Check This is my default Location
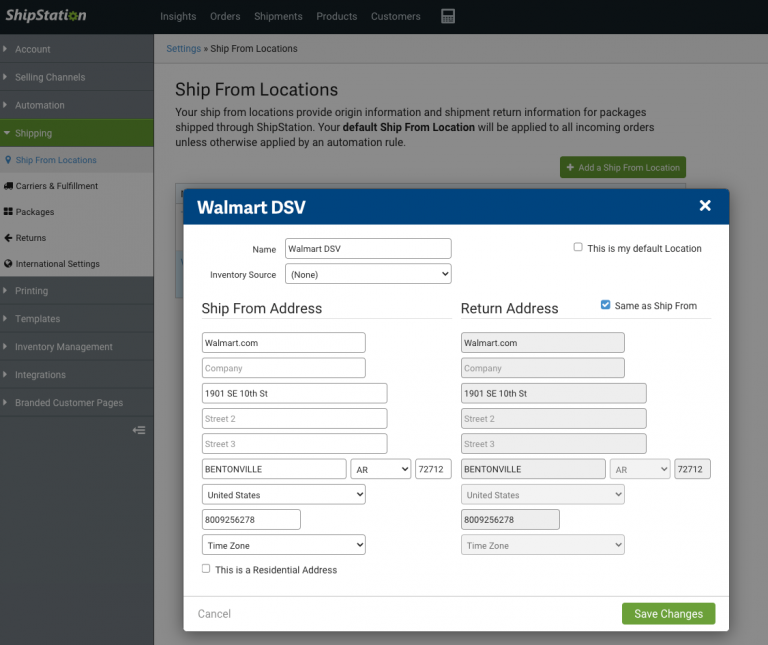Screen dimensions: 768x645 click(x=578, y=247)
